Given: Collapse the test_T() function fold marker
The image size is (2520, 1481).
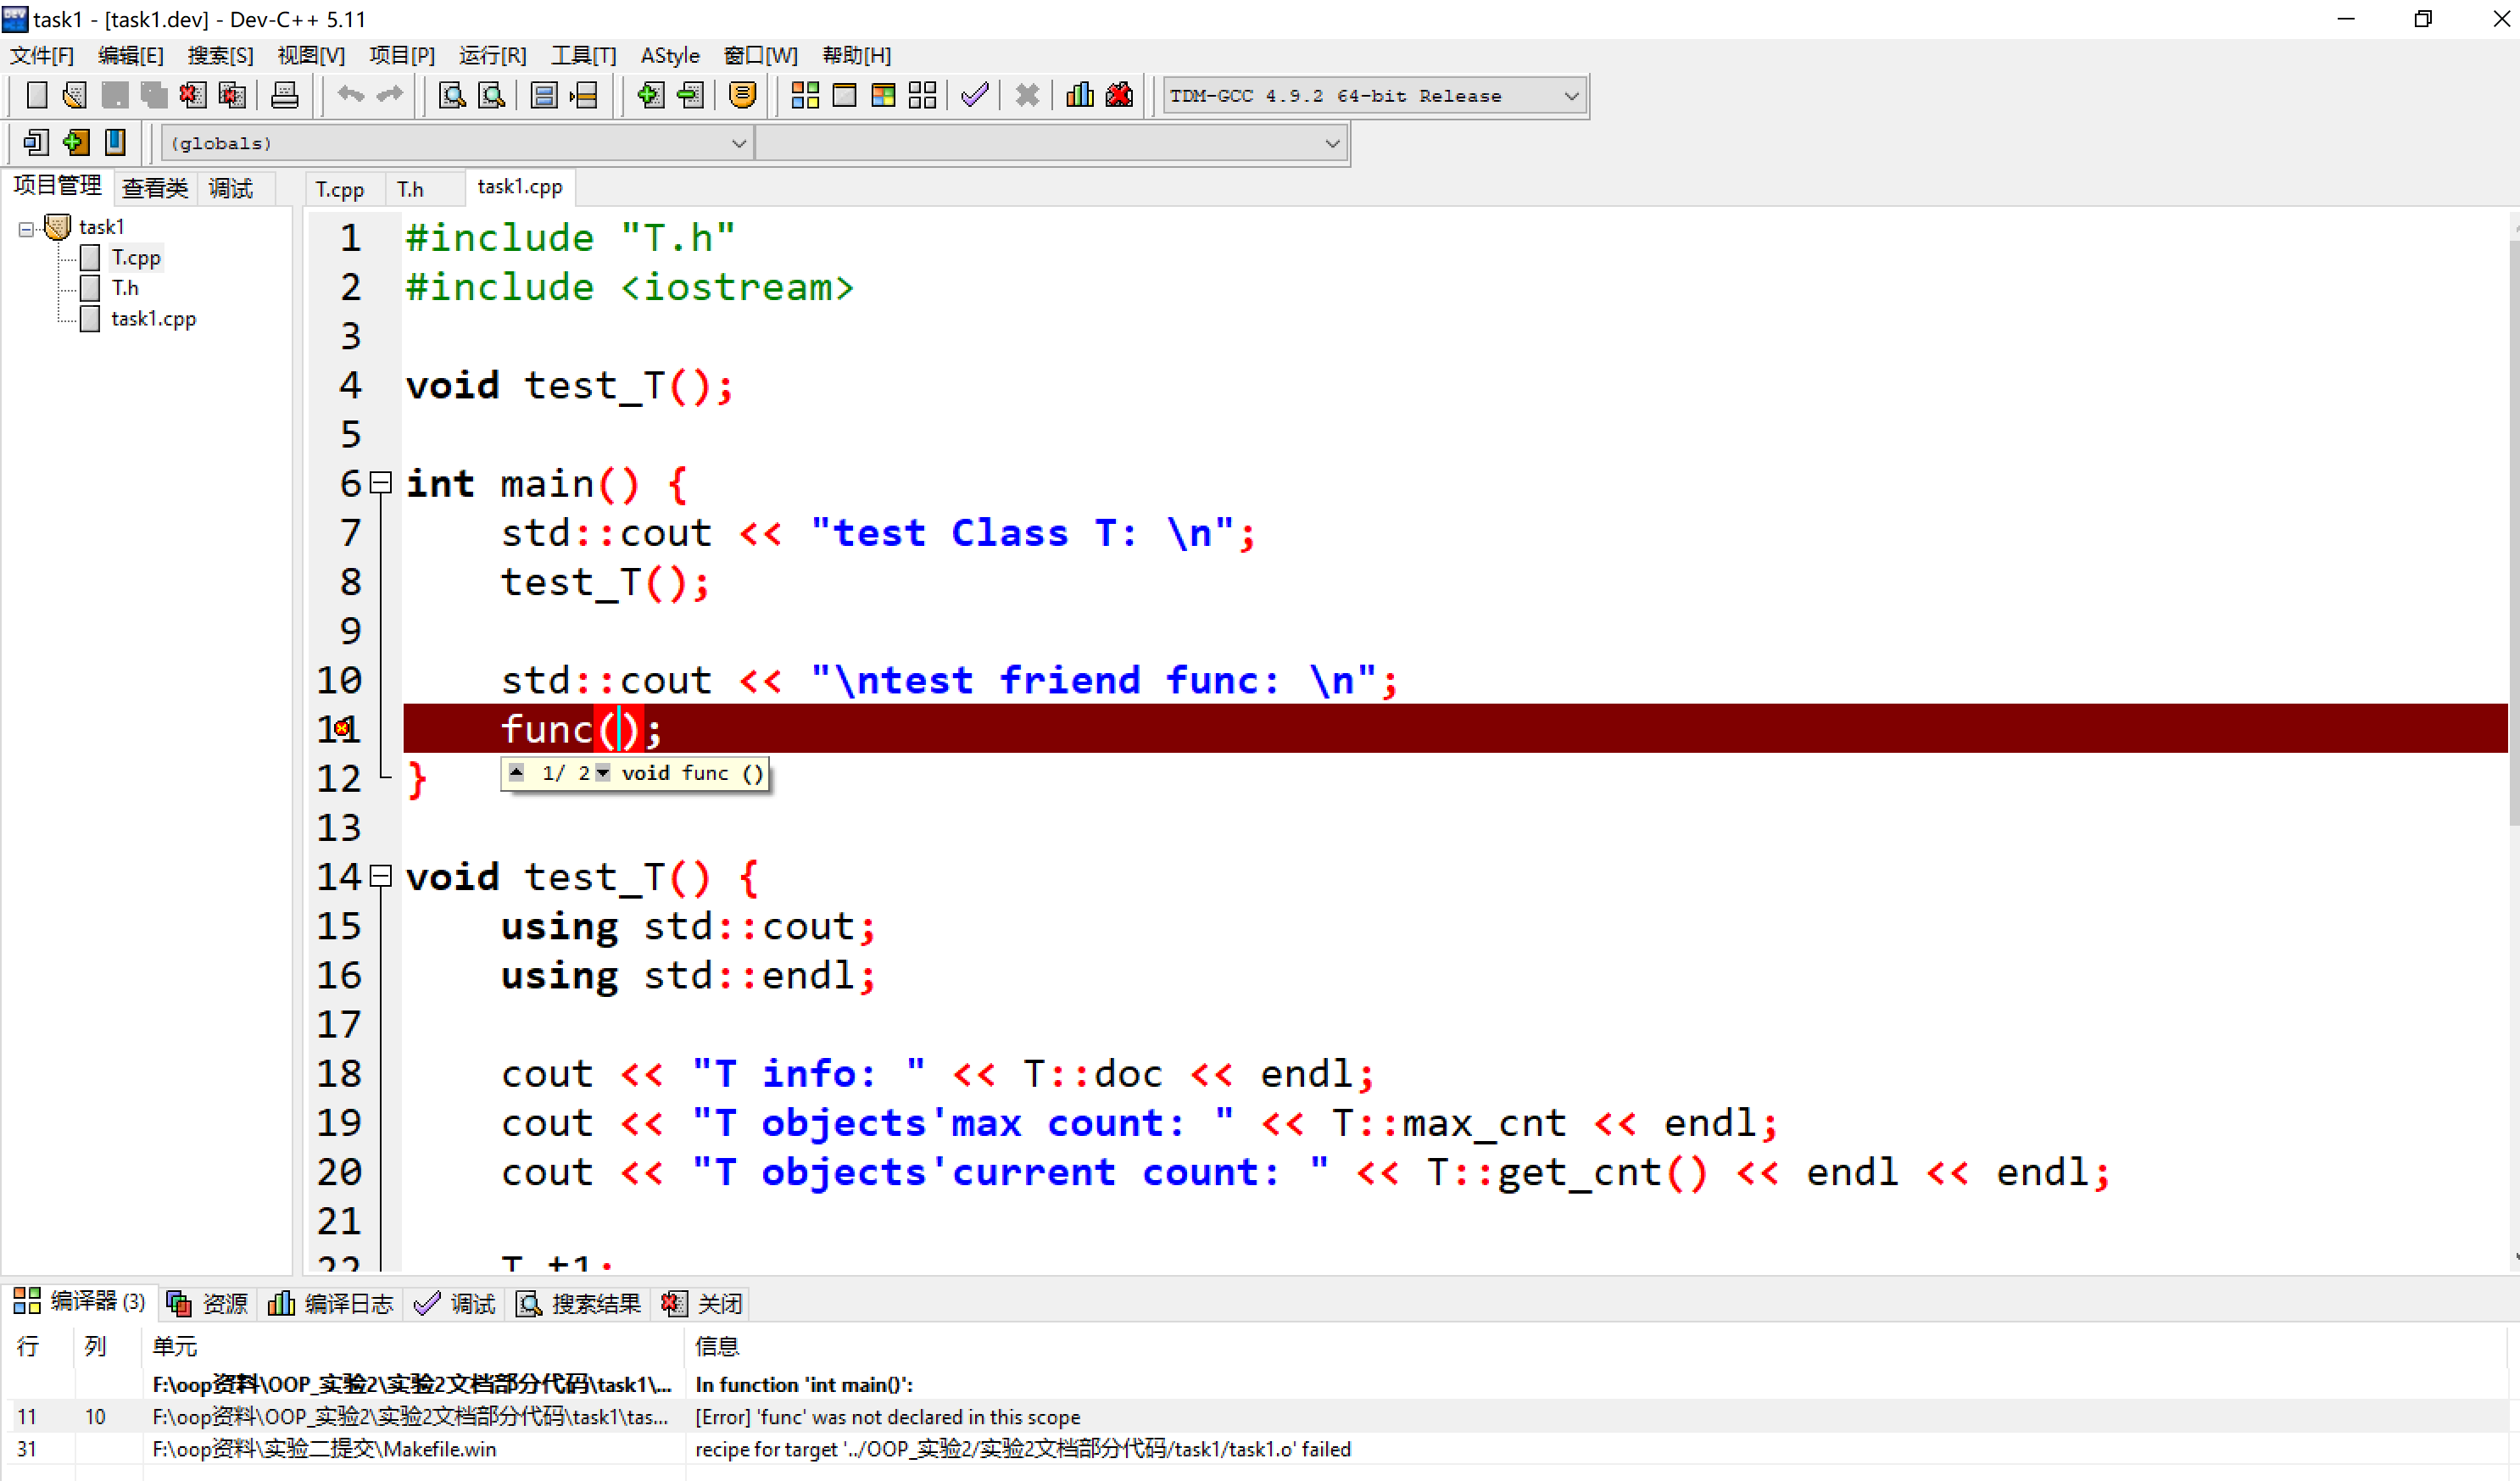Looking at the screenshot, I should pyautogui.click(x=380, y=876).
